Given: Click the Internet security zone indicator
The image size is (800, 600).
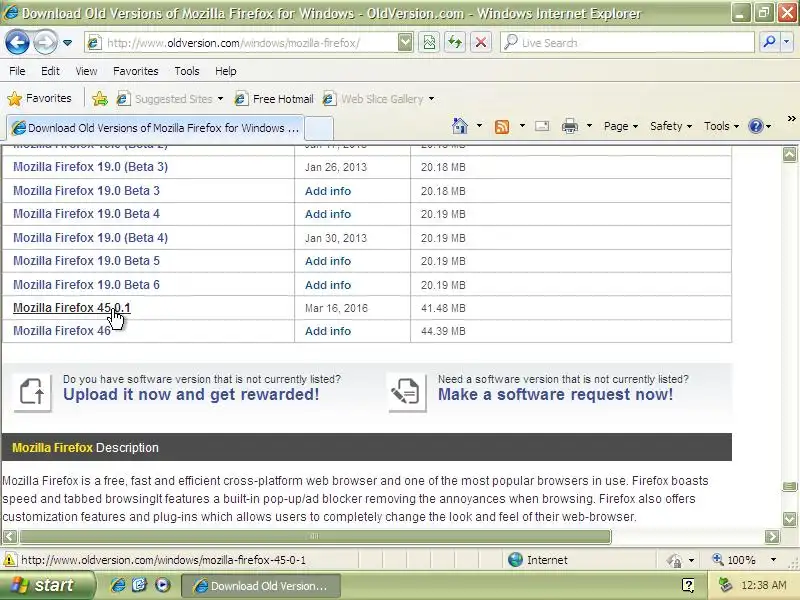Looking at the screenshot, I should pos(538,560).
